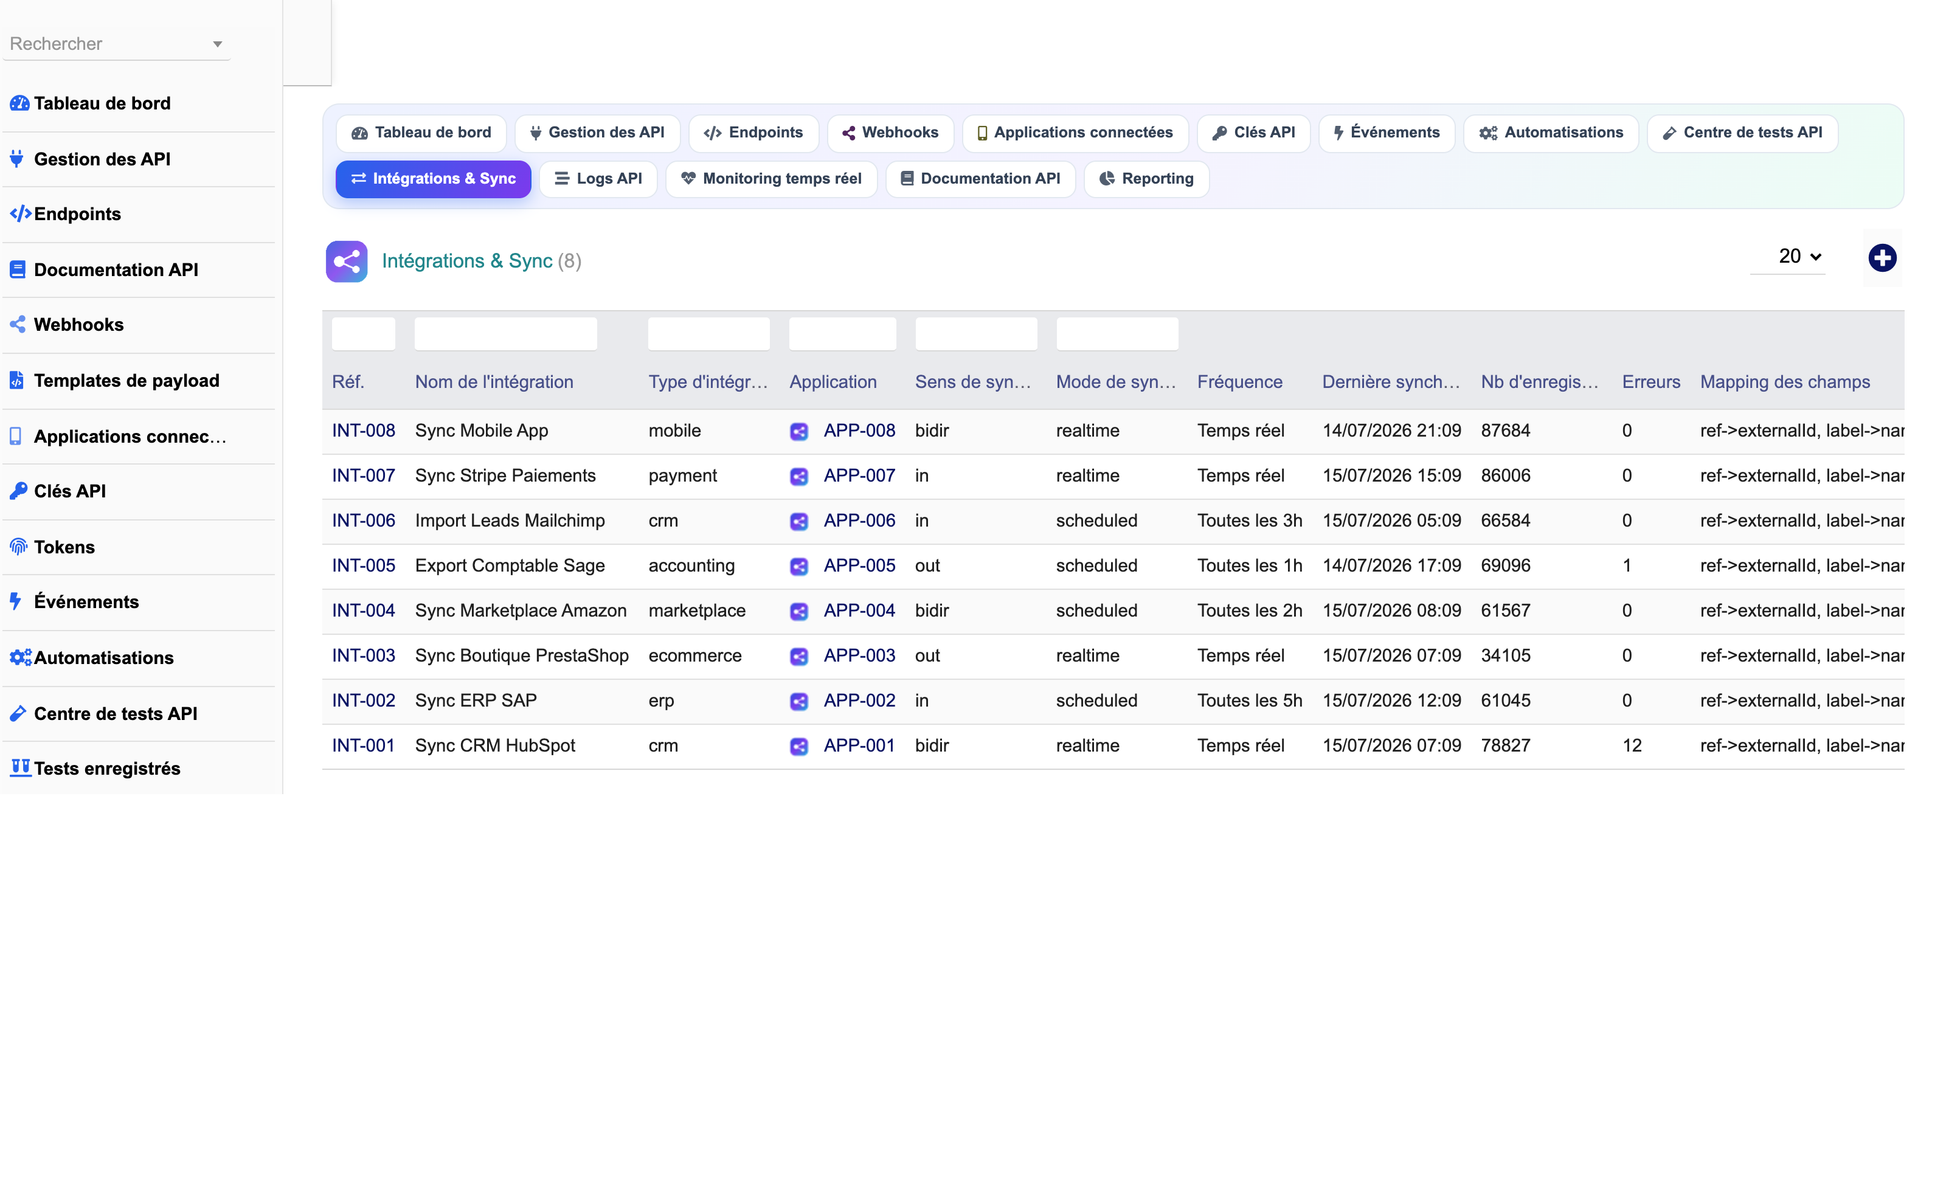Click the Type d'intégration filter field

click(x=709, y=334)
